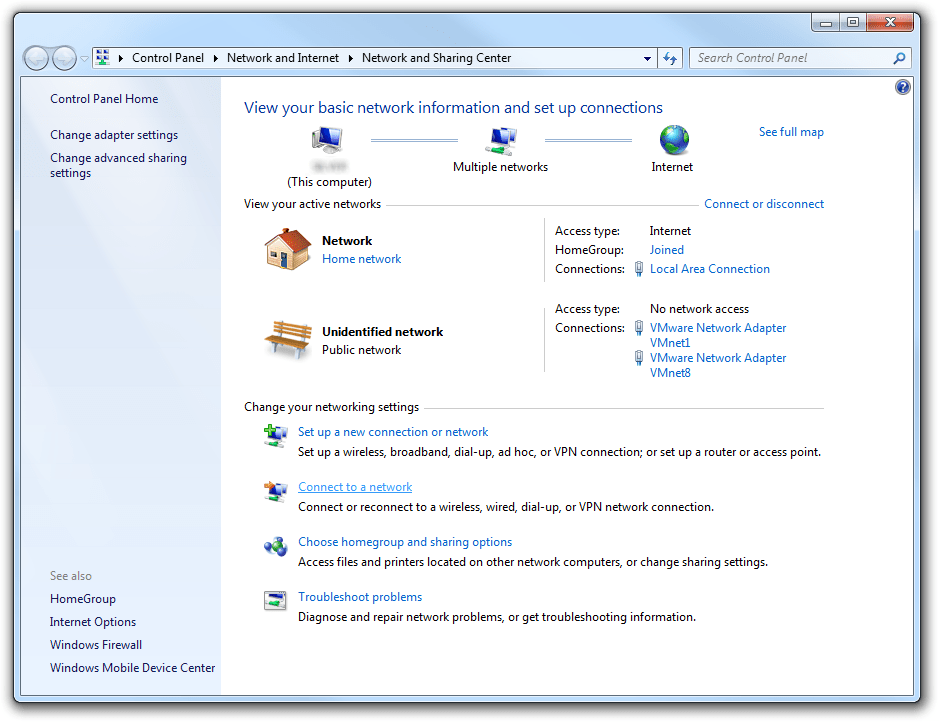
Task: Click the bold Network name text
Action: point(347,241)
